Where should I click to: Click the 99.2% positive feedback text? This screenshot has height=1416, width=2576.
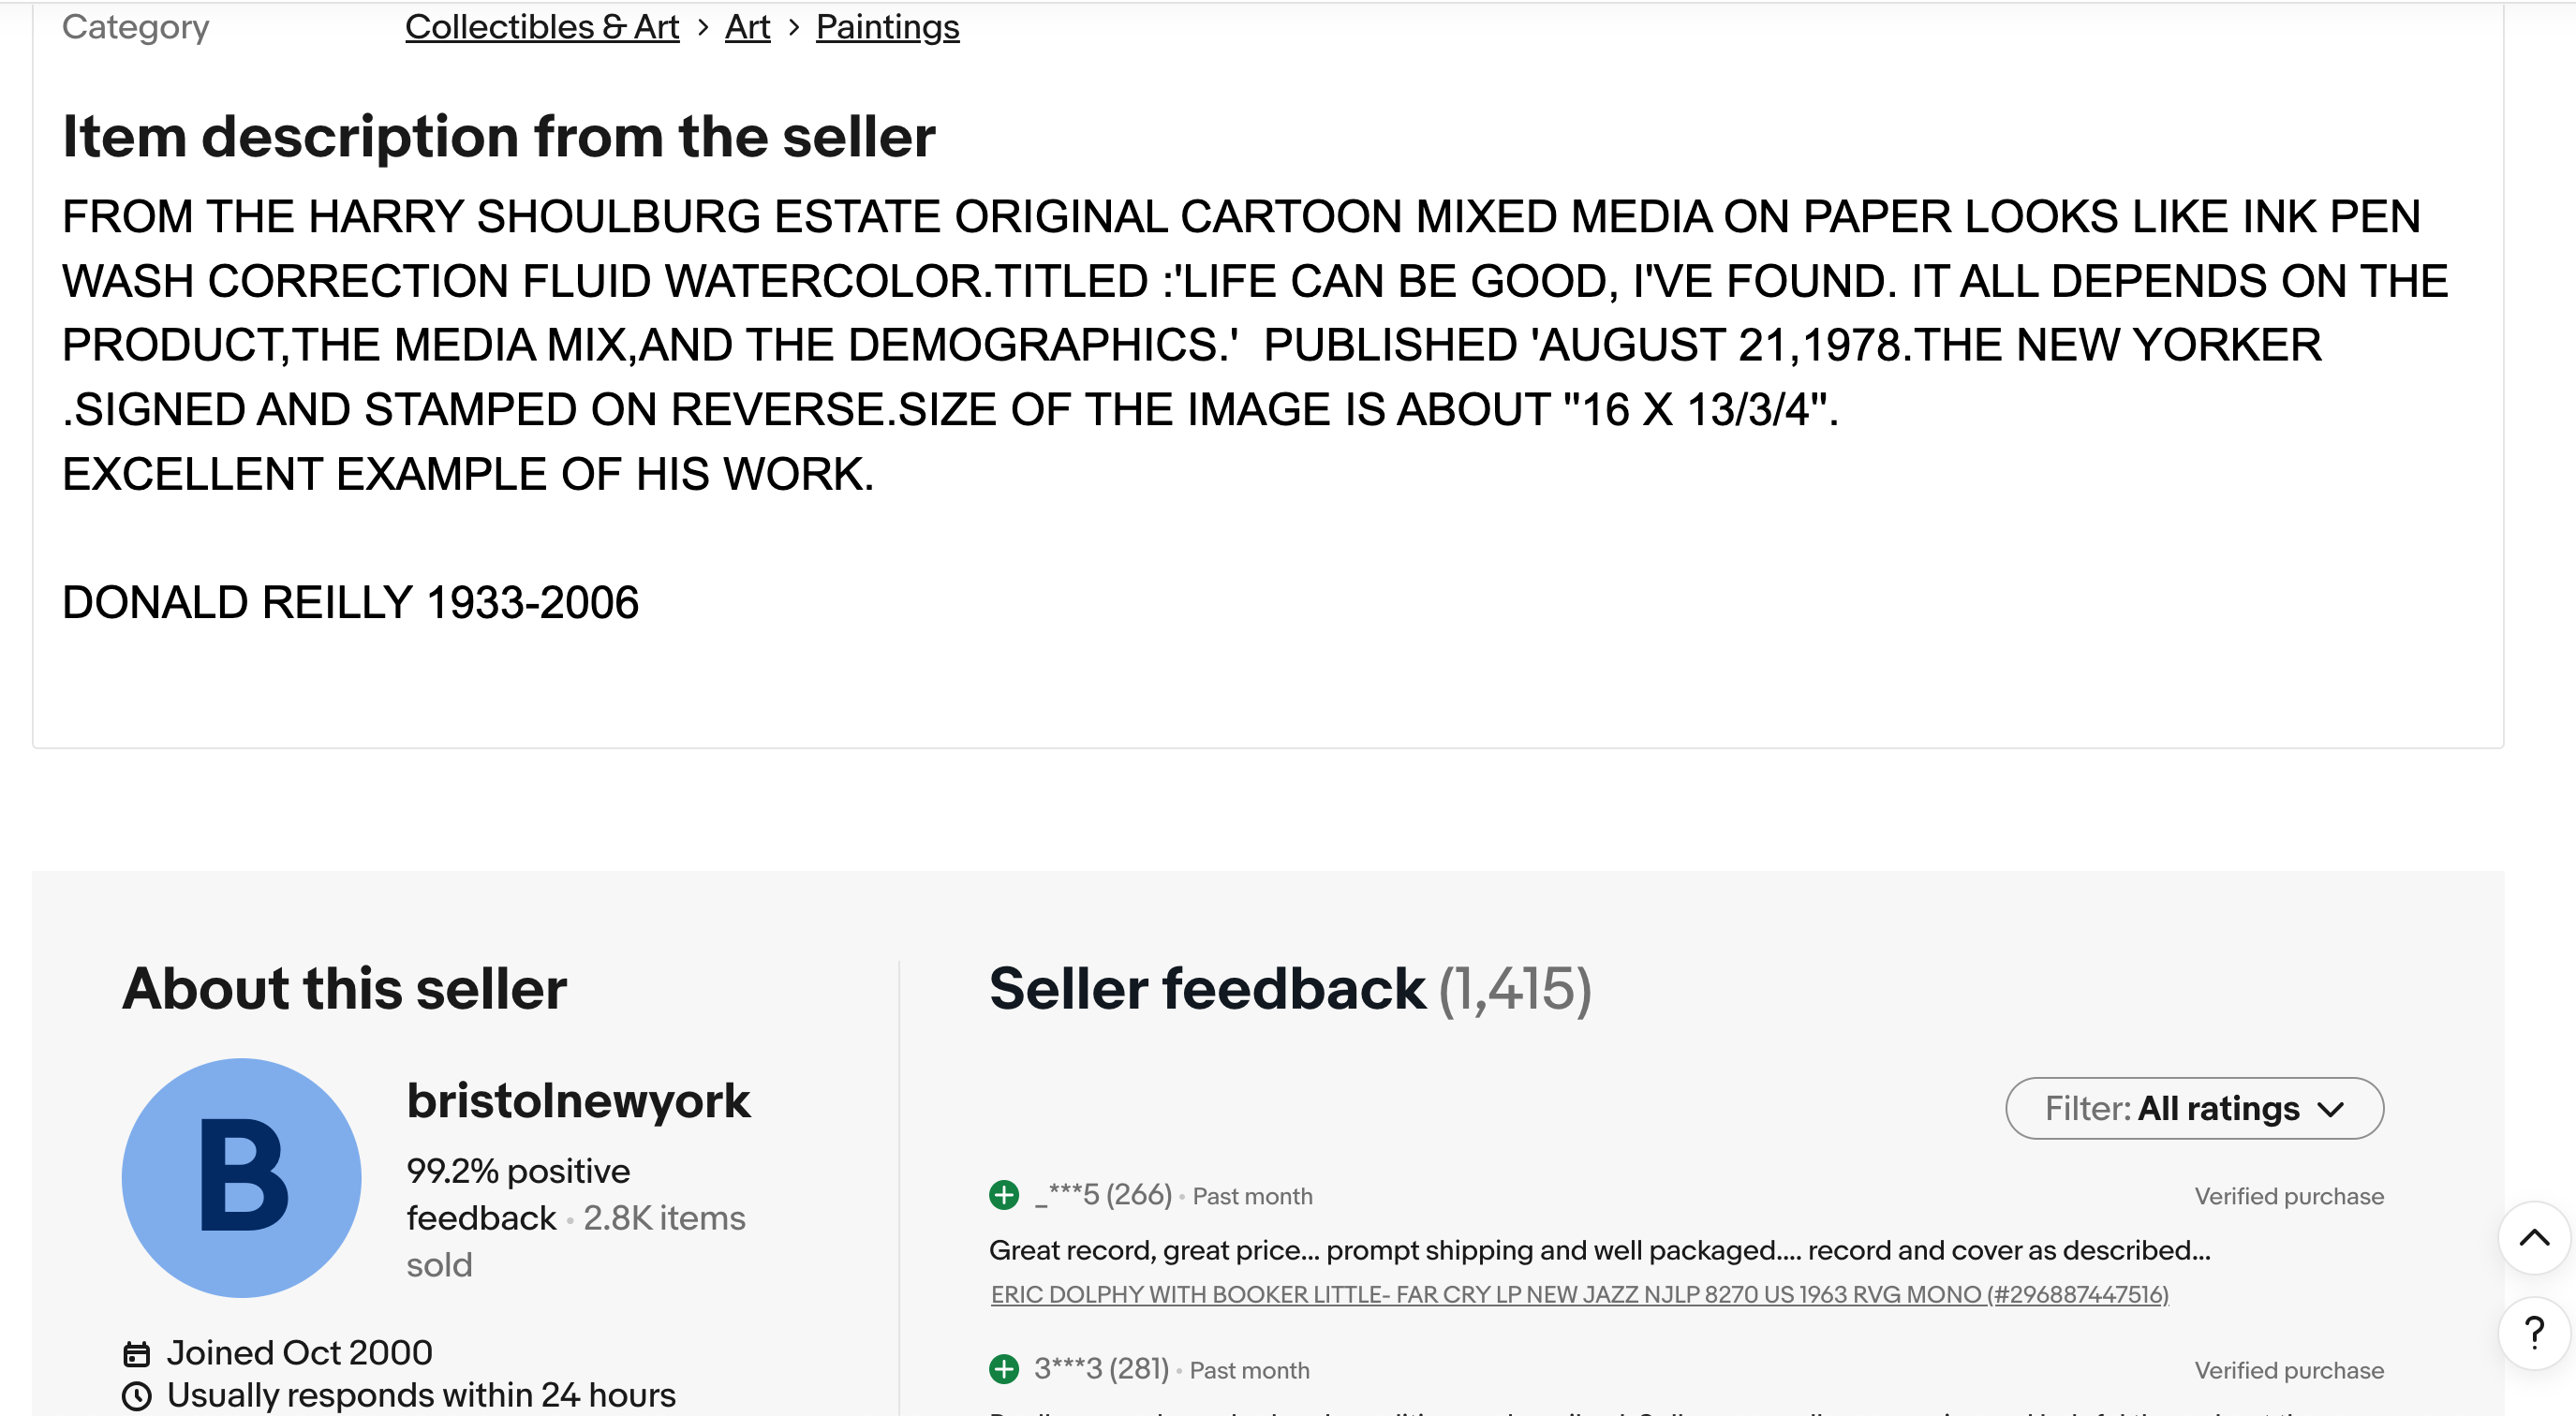pyautogui.click(x=518, y=1172)
